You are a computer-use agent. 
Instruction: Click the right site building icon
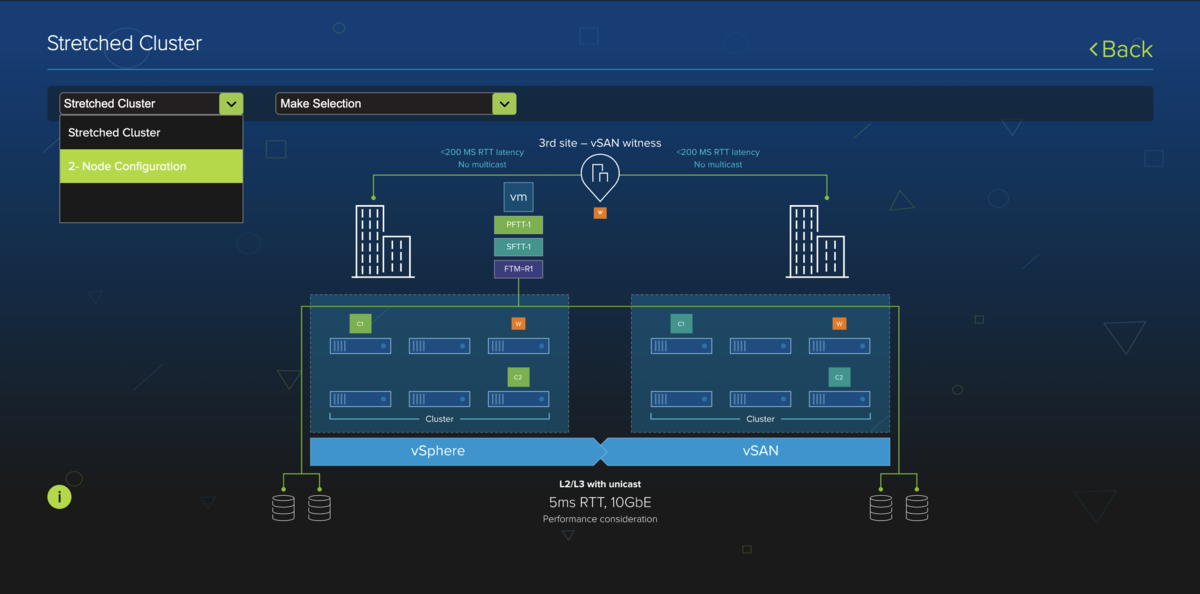pyautogui.click(x=817, y=241)
